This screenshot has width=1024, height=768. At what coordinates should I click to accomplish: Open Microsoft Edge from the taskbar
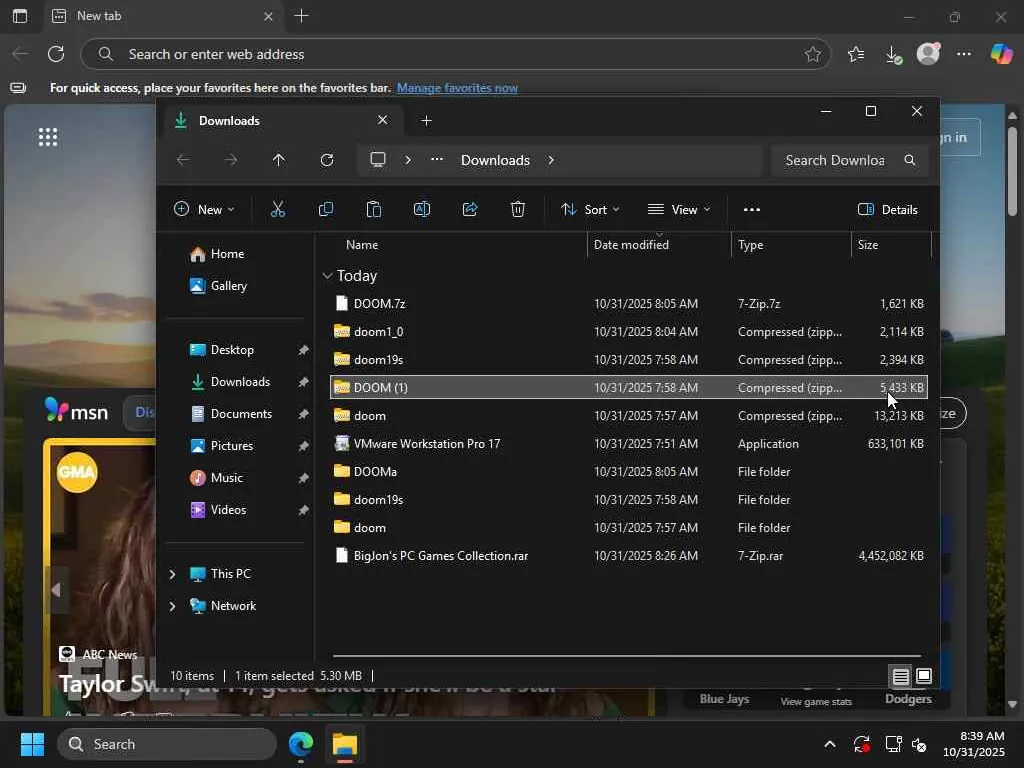click(x=301, y=744)
